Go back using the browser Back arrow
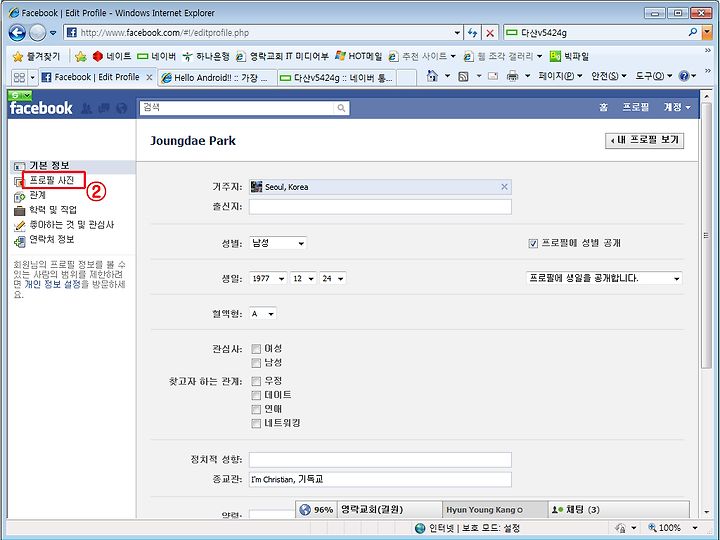720x540 pixels. 17,33
